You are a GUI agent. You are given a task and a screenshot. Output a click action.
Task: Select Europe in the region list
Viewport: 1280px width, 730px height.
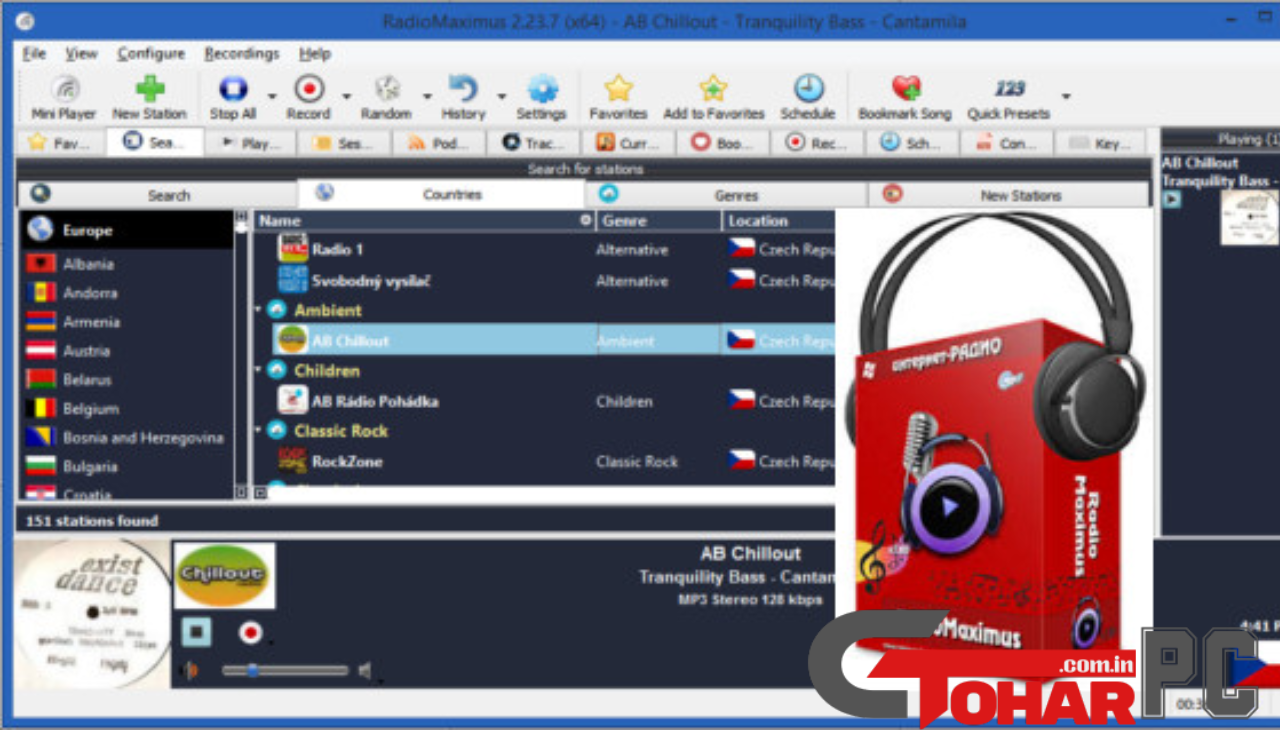[127, 230]
